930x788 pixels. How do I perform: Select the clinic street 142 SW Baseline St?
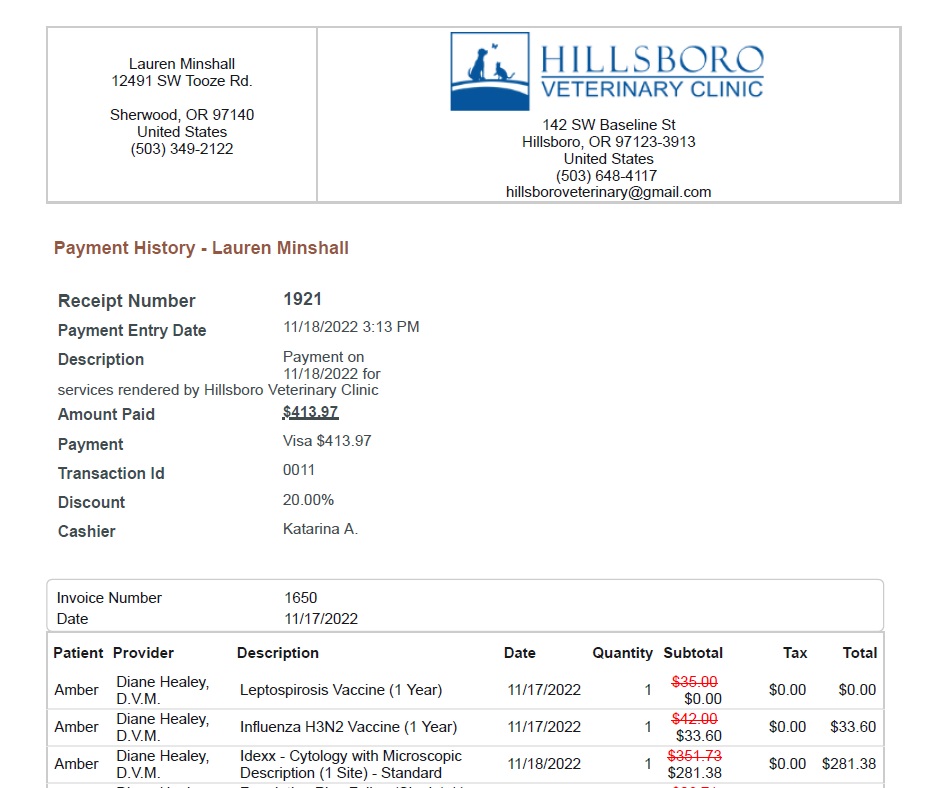coord(609,125)
